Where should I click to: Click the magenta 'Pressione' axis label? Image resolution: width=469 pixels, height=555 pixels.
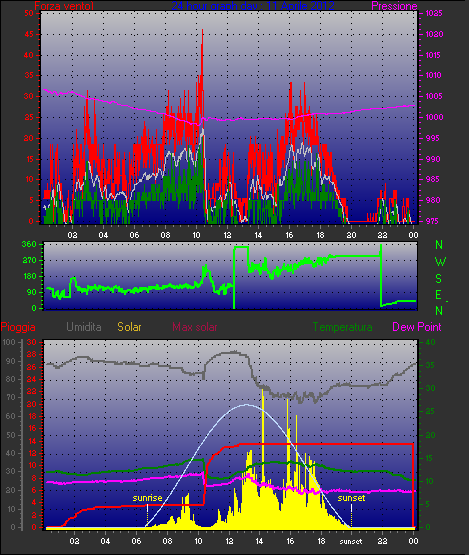(x=394, y=6)
